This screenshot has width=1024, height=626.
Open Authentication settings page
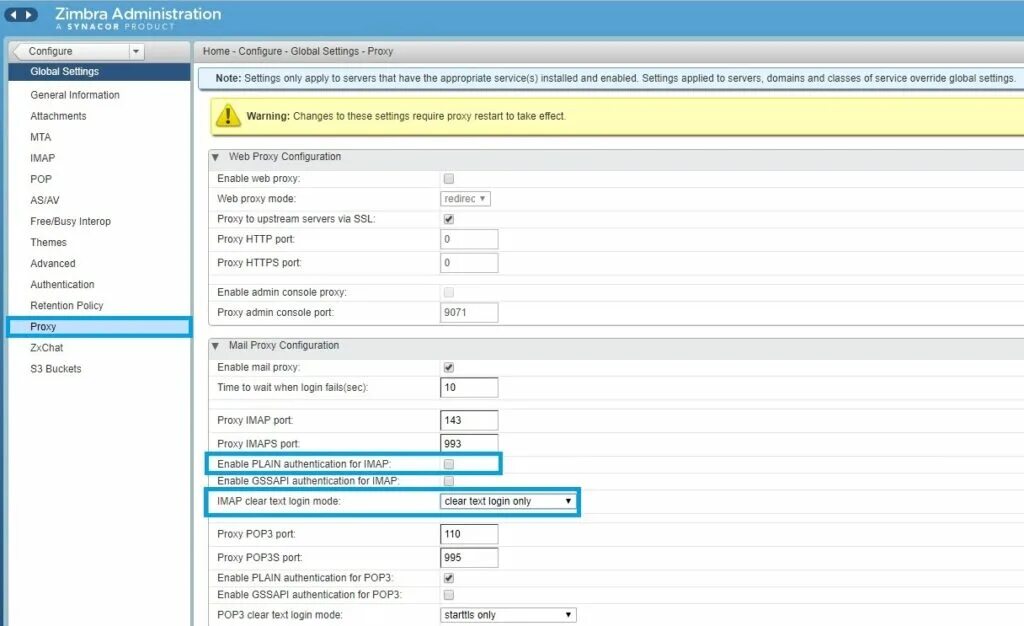(x=62, y=285)
